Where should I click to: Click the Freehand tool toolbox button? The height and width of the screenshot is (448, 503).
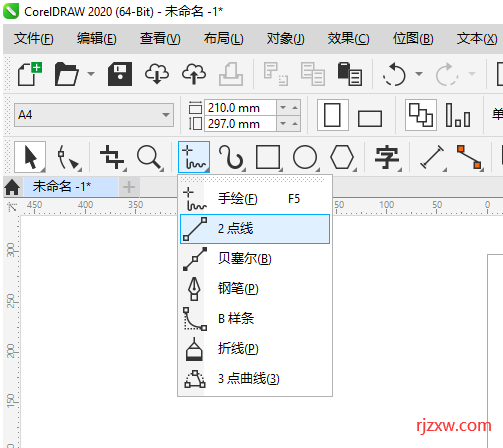pos(194,157)
